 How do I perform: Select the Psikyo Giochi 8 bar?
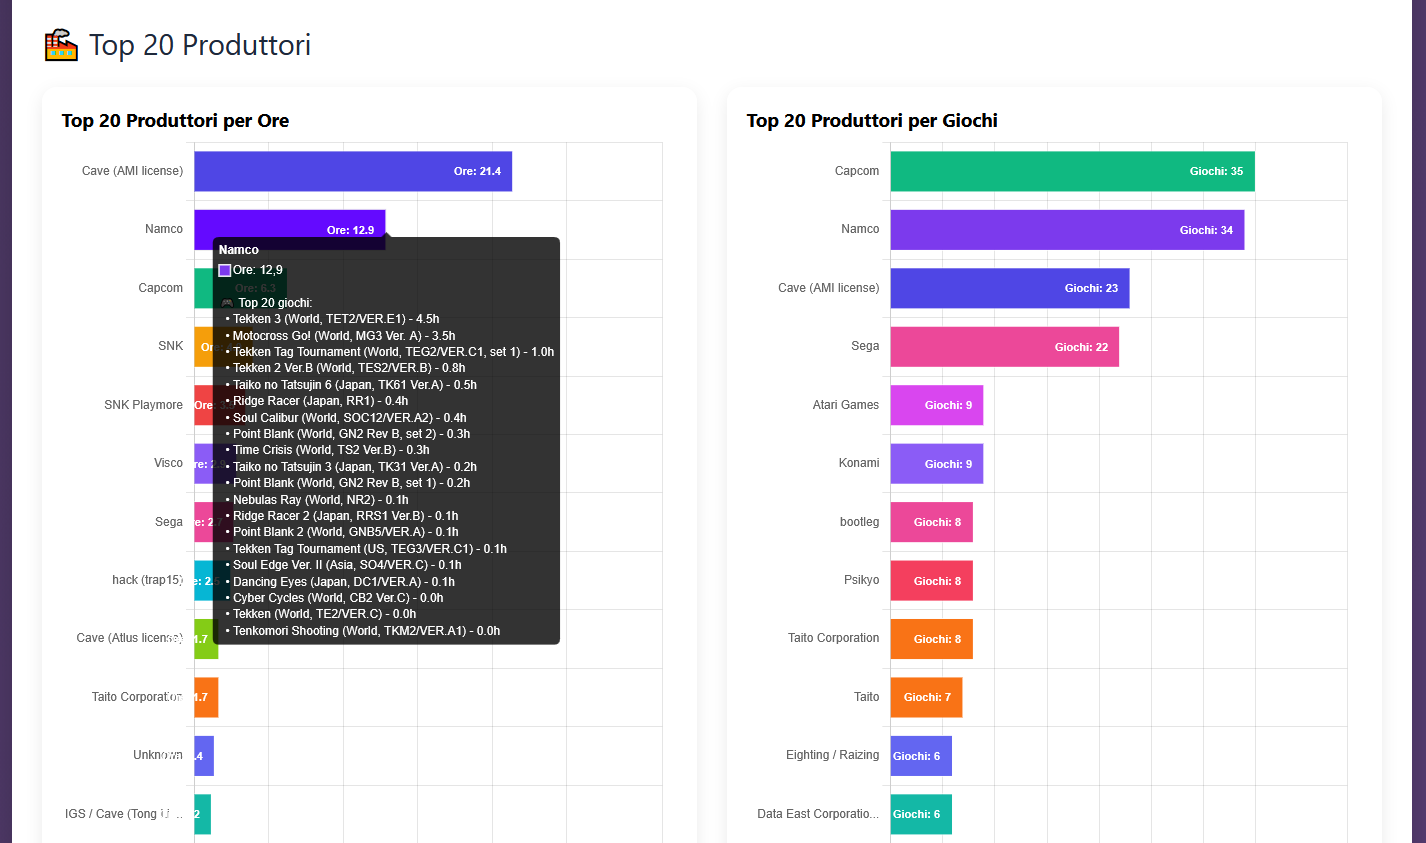point(932,581)
